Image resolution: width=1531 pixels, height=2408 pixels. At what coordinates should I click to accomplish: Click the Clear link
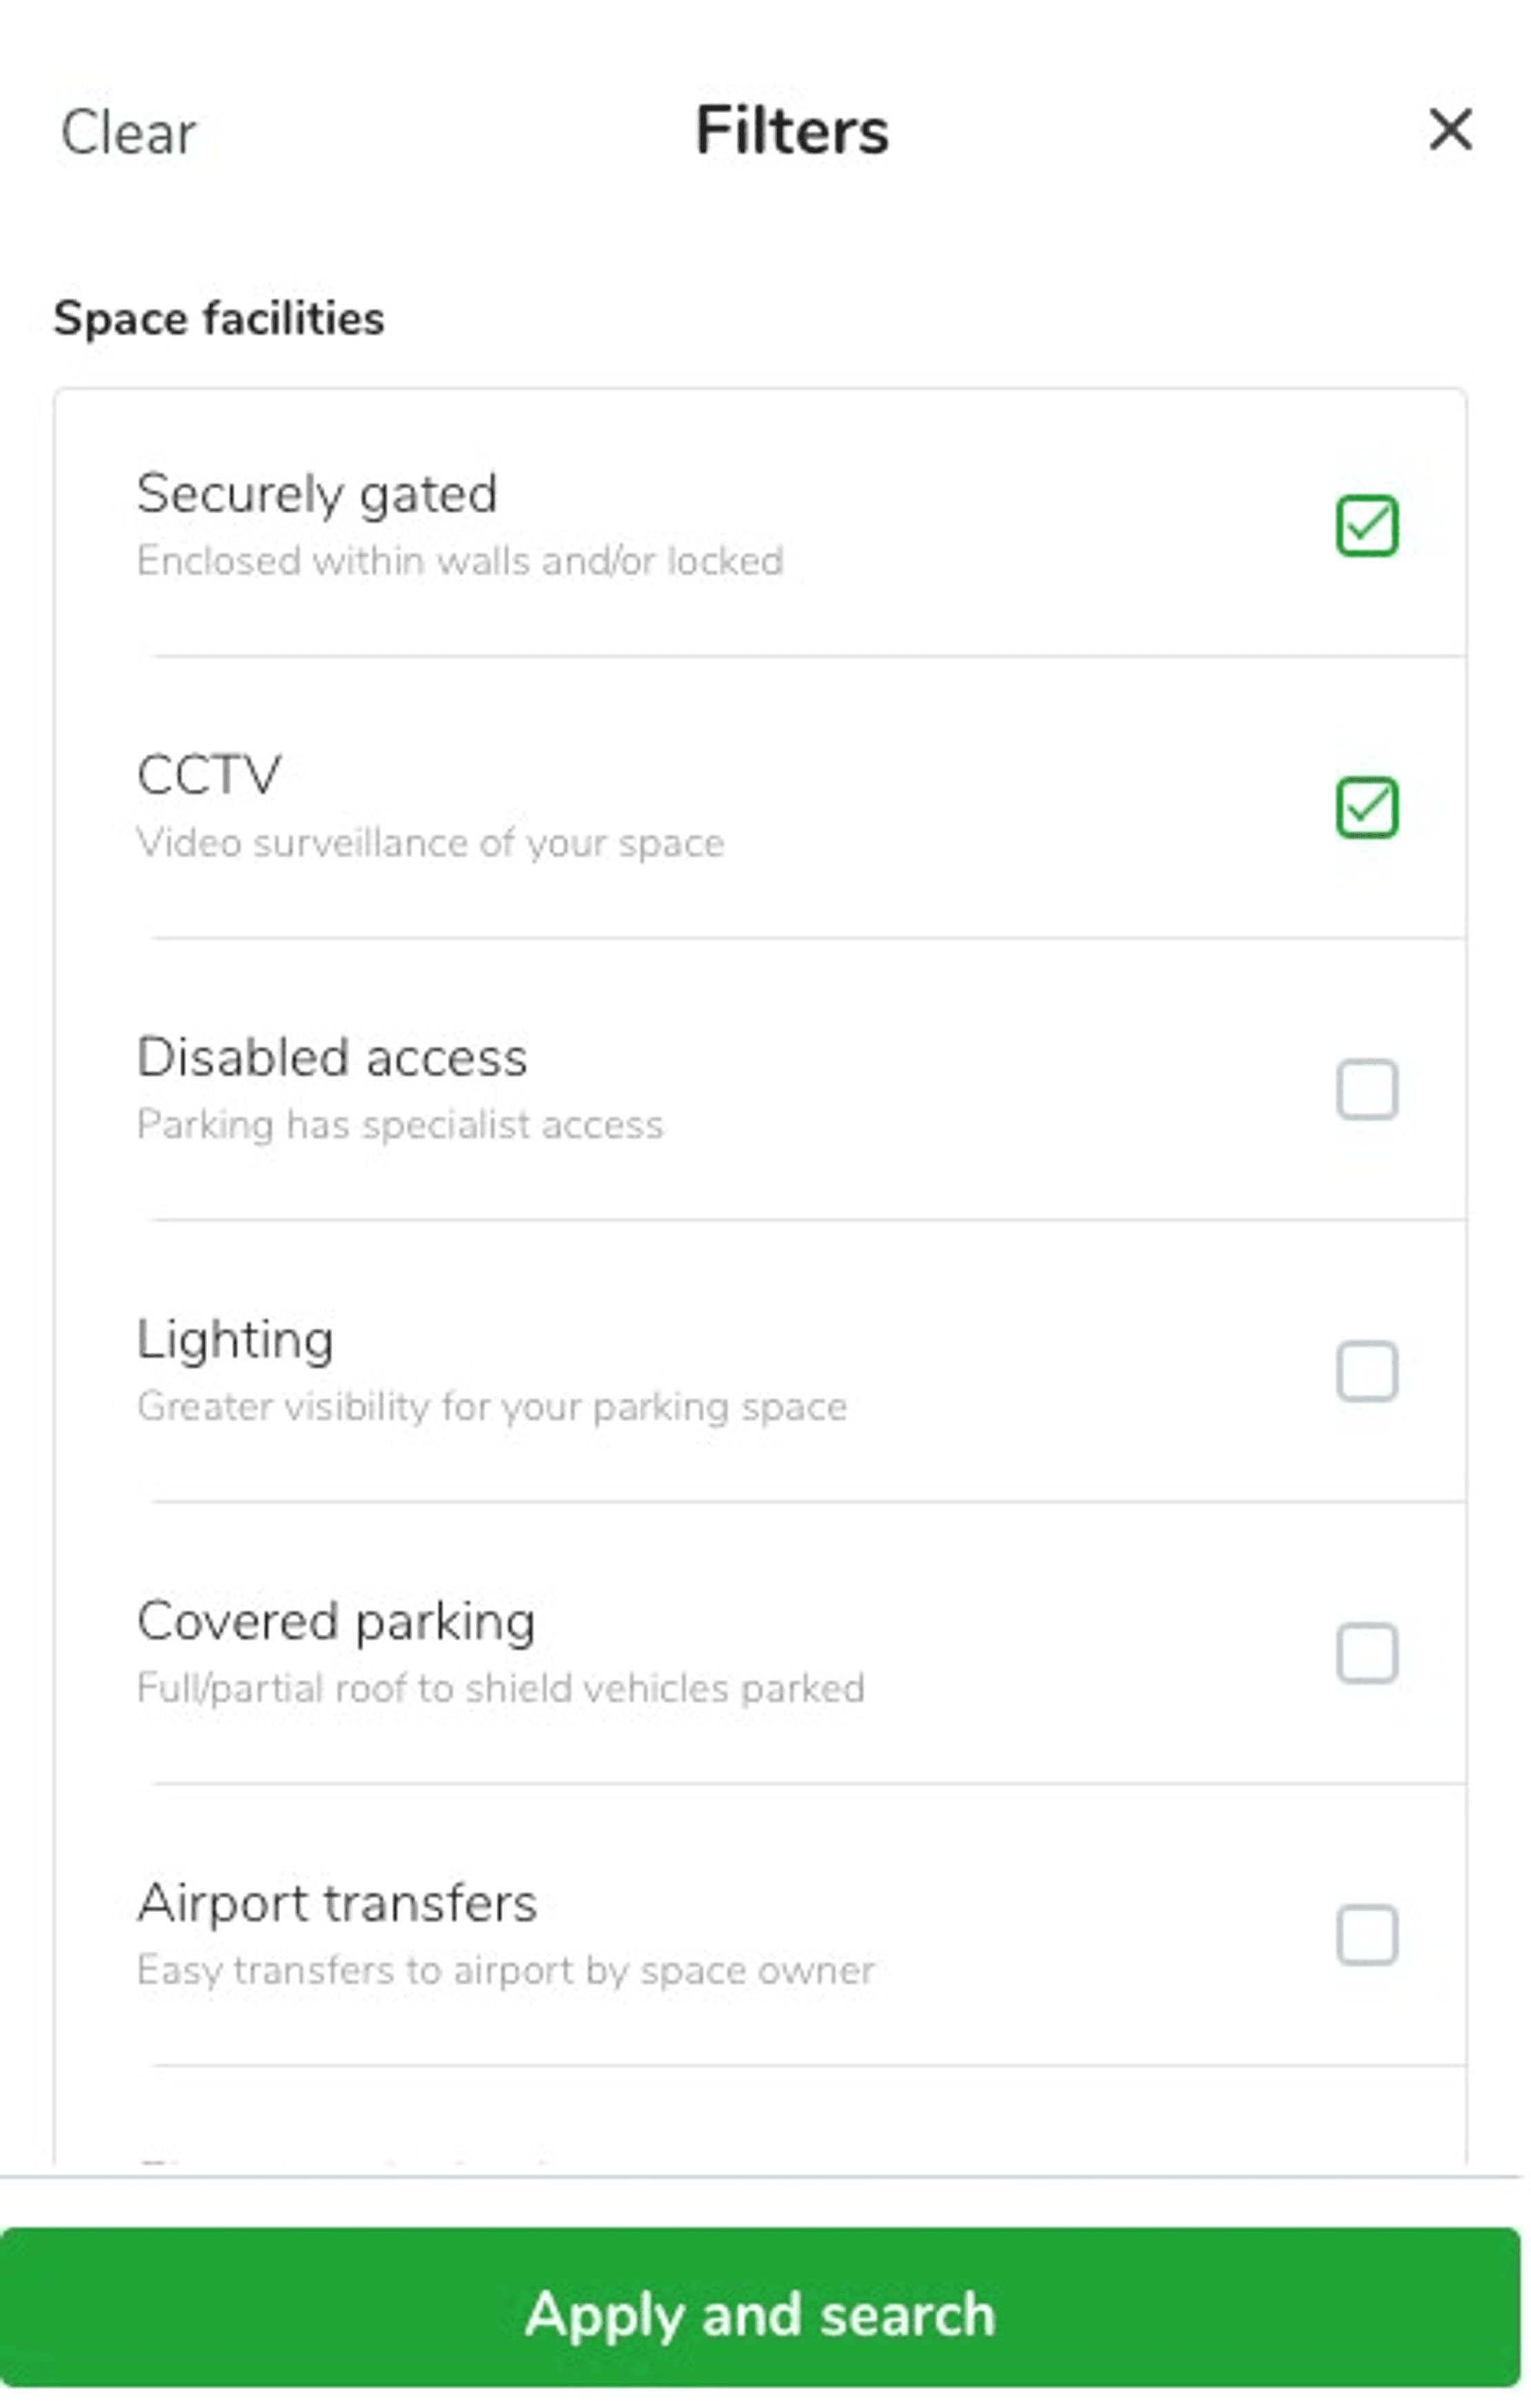point(128,132)
